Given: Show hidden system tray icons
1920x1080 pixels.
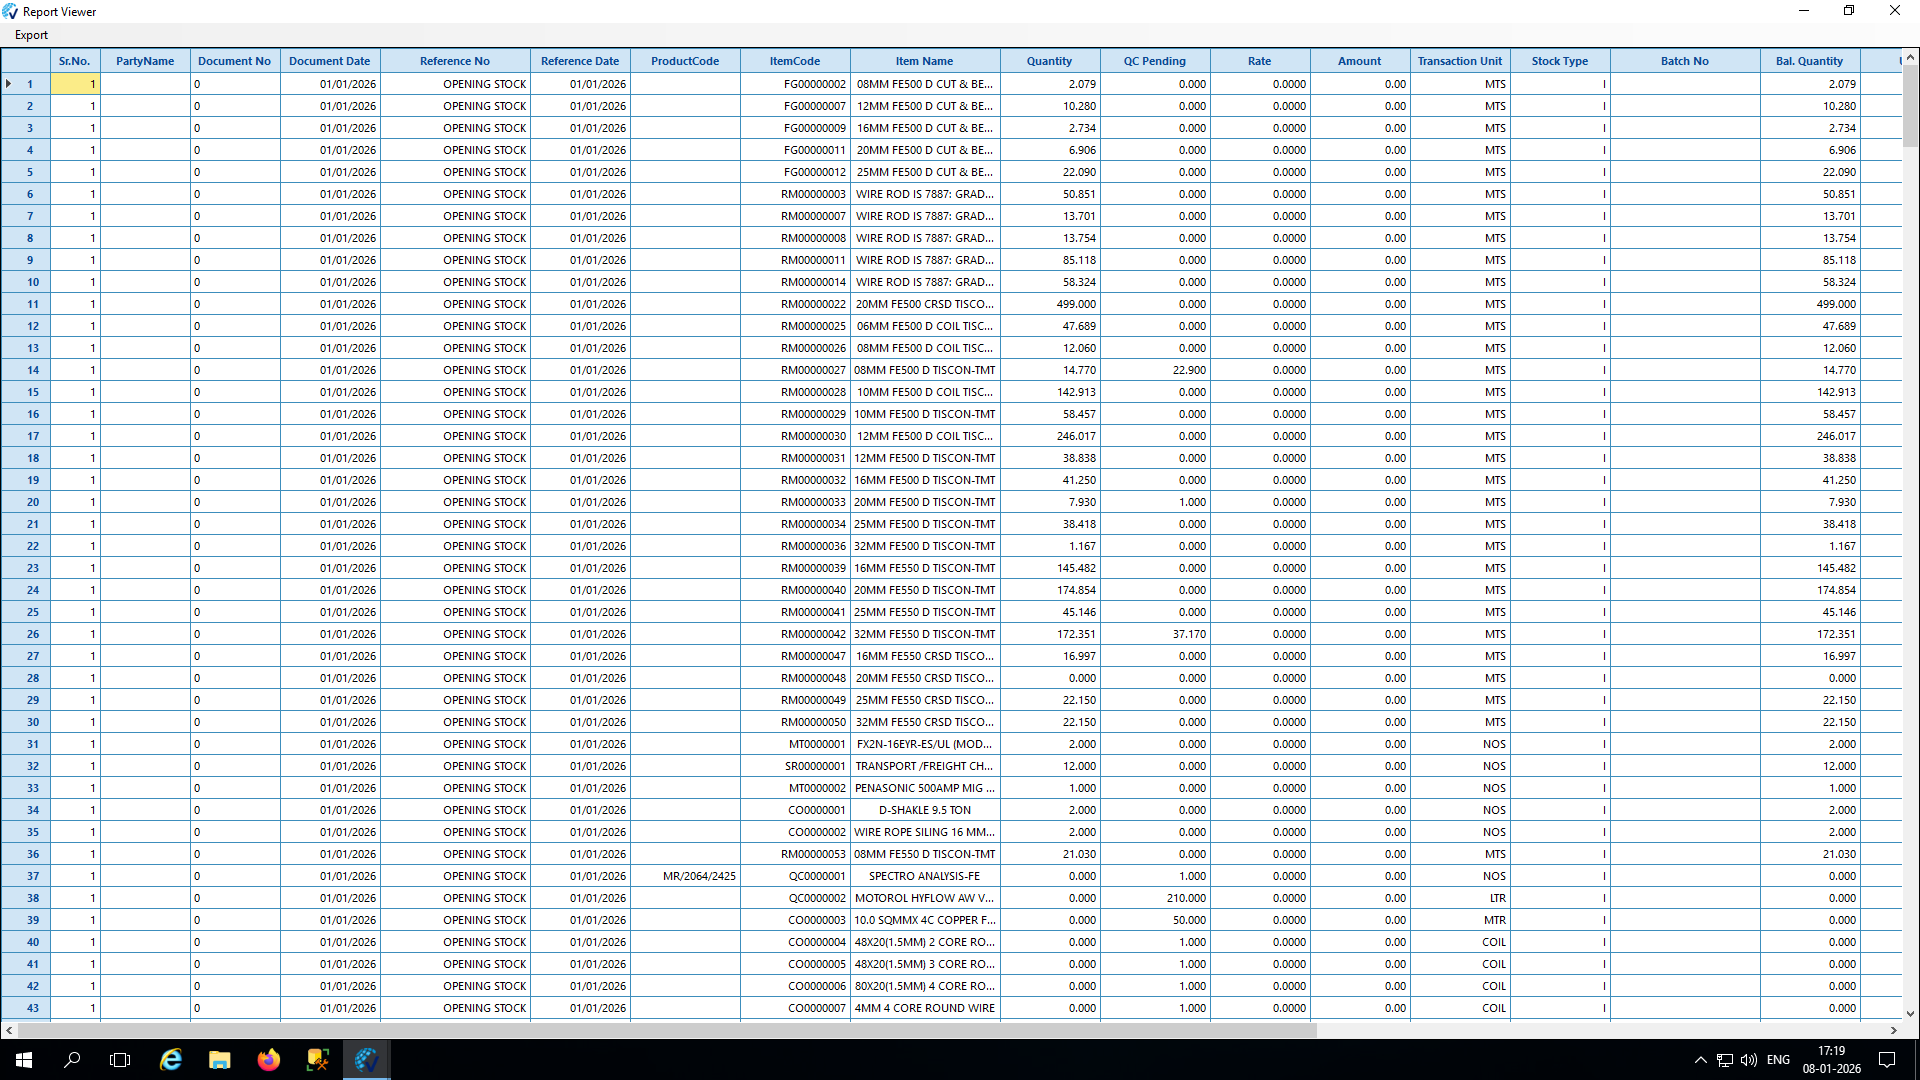Looking at the screenshot, I should click(1700, 1060).
